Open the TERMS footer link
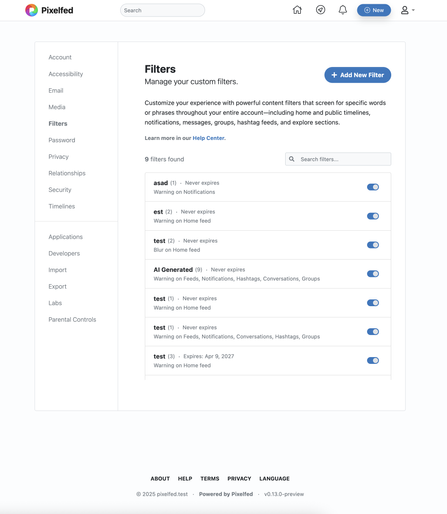 [210, 479]
